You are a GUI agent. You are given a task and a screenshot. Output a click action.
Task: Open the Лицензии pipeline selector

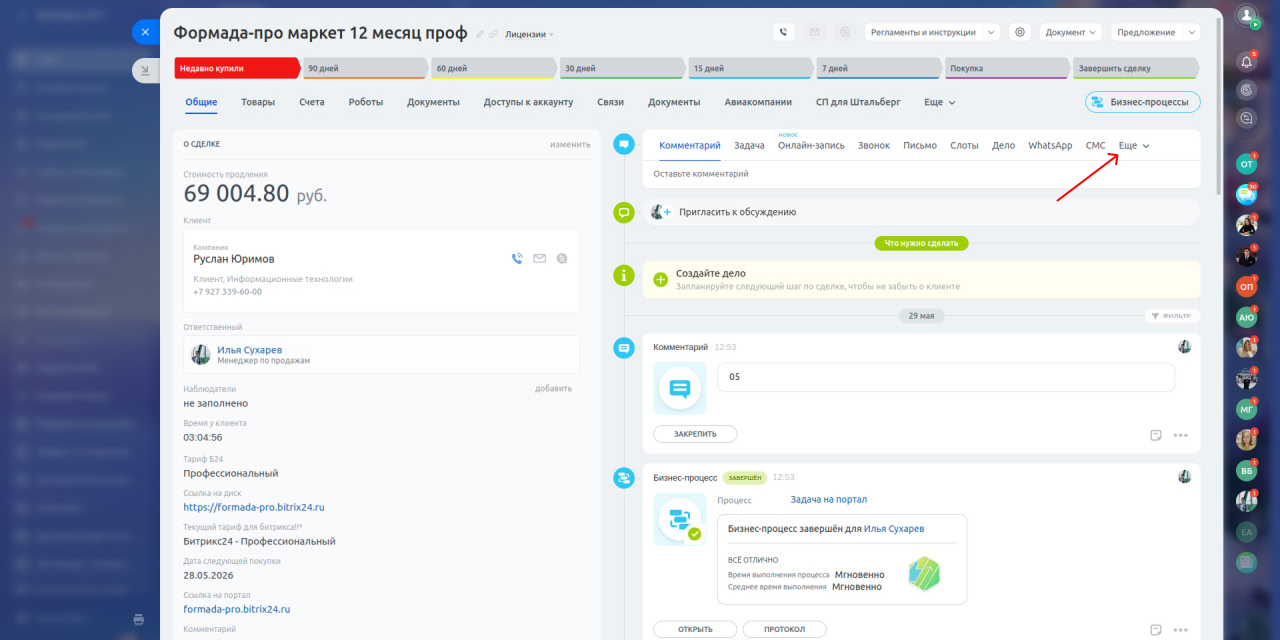click(x=530, y=34)
